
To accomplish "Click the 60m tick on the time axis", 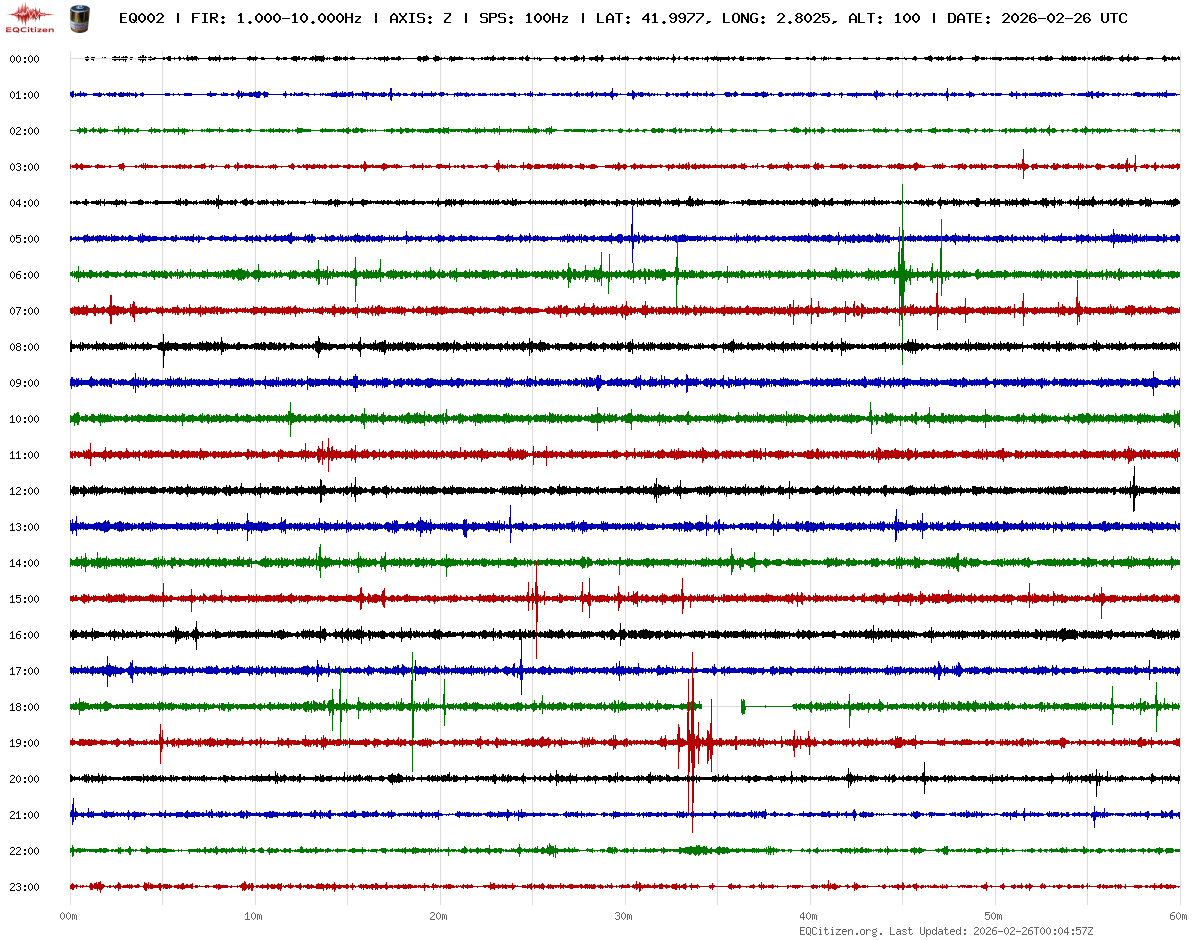I will click(x=1179, y=916).
